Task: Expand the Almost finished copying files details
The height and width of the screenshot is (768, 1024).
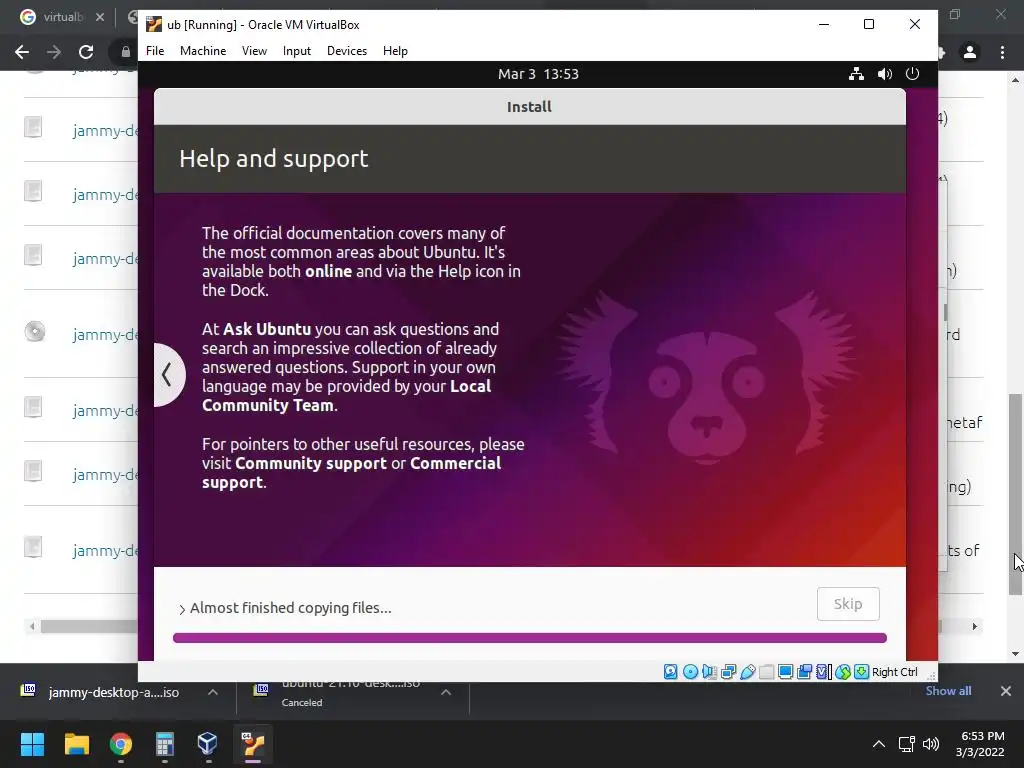Action: coord(182,609)
